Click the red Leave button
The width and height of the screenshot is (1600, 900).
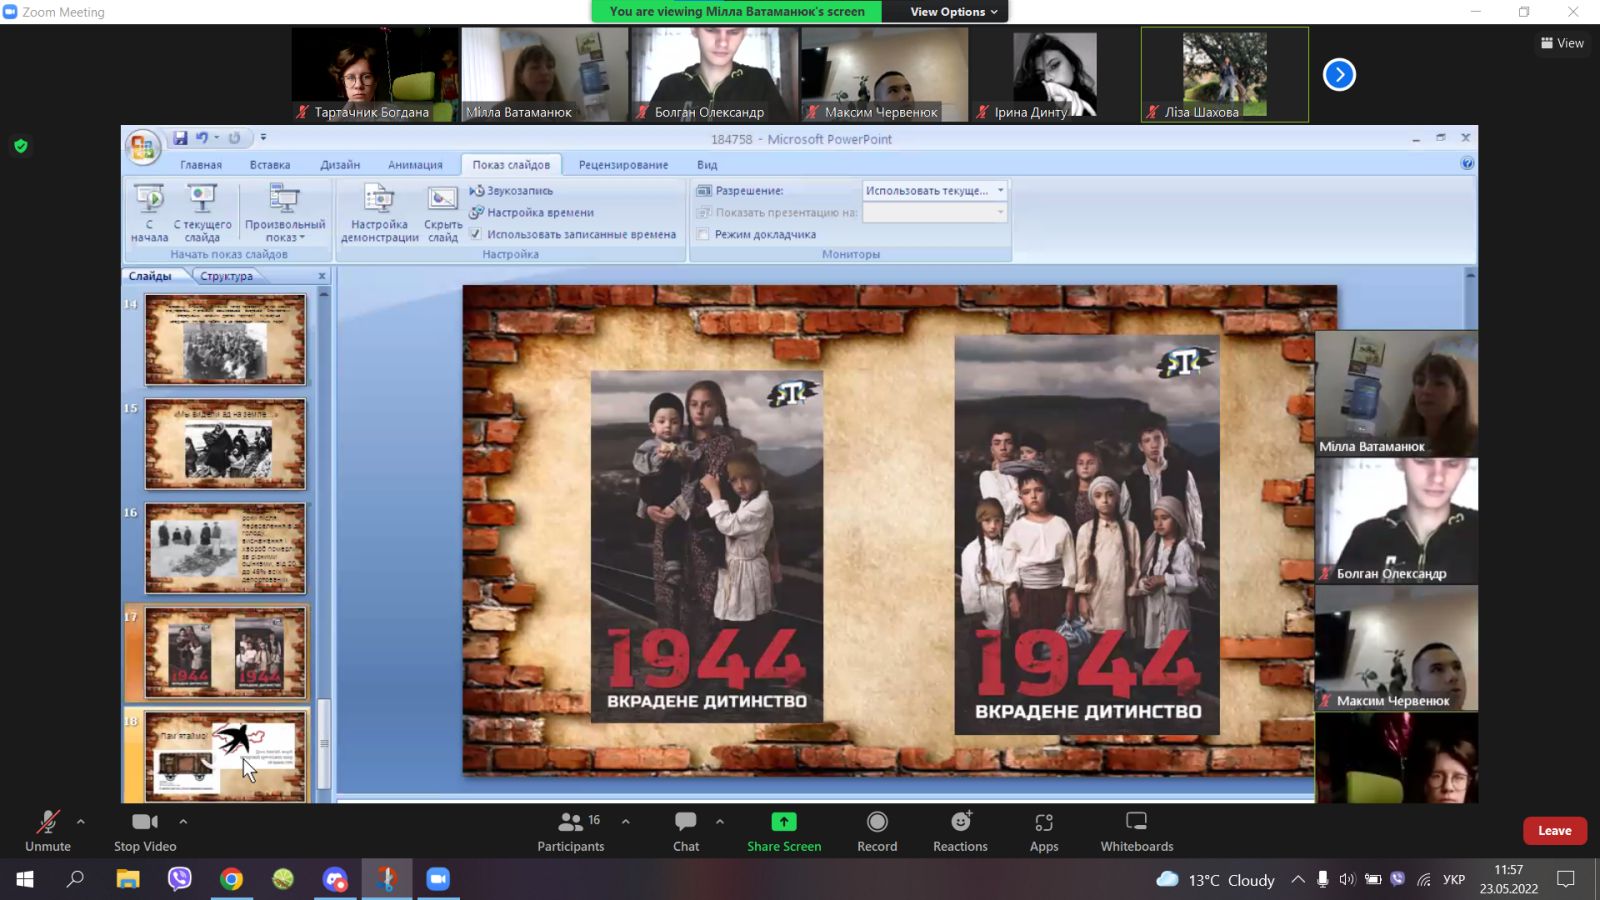click(1554, 830)
